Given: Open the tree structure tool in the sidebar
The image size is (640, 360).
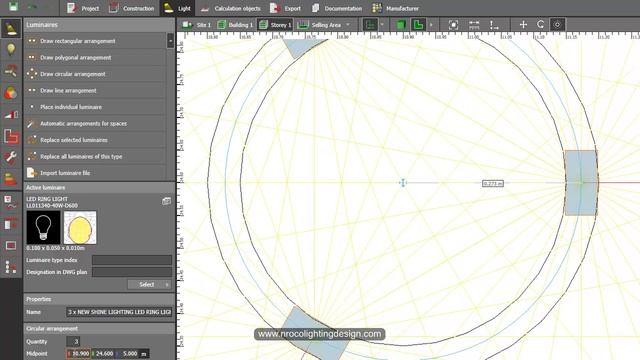Looking at the screenshot, I should pos(11,267).
